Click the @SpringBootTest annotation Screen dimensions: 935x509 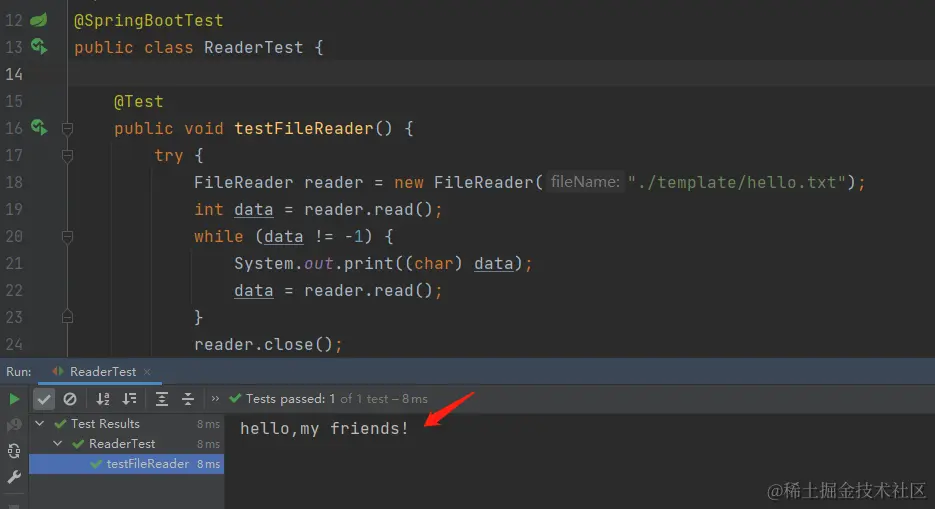[x=148, y=21]
